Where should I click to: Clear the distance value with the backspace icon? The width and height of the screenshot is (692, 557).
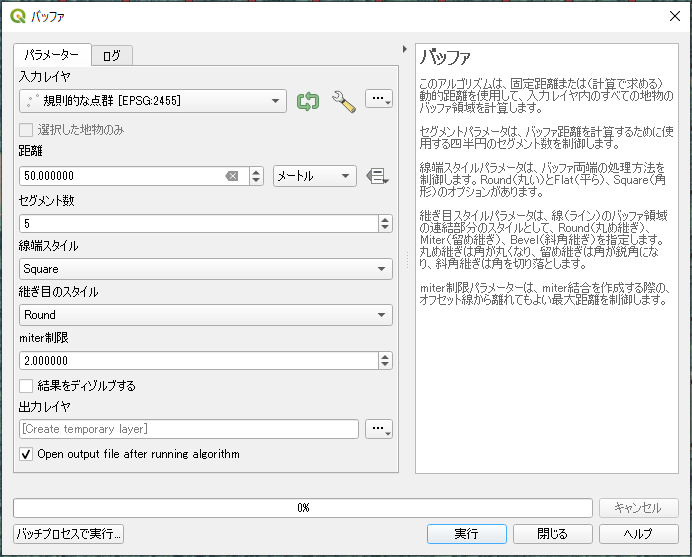232,176
